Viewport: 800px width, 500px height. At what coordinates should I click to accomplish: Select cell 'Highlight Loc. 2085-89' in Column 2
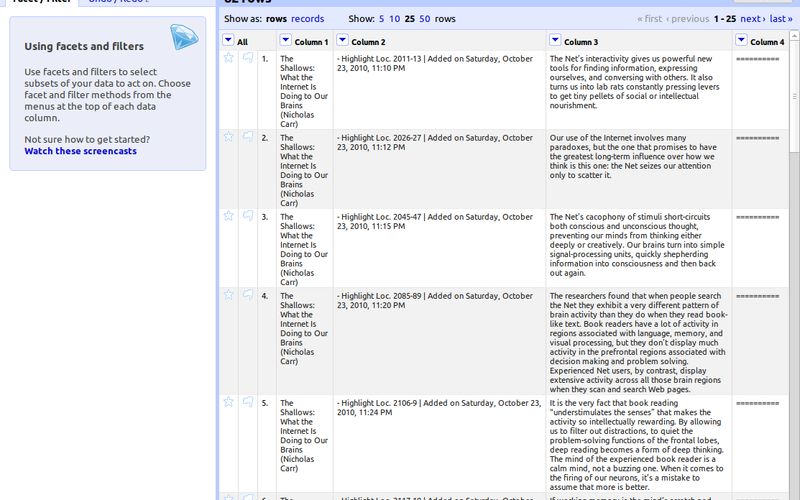pyautogui.click(x=435, y=301)
